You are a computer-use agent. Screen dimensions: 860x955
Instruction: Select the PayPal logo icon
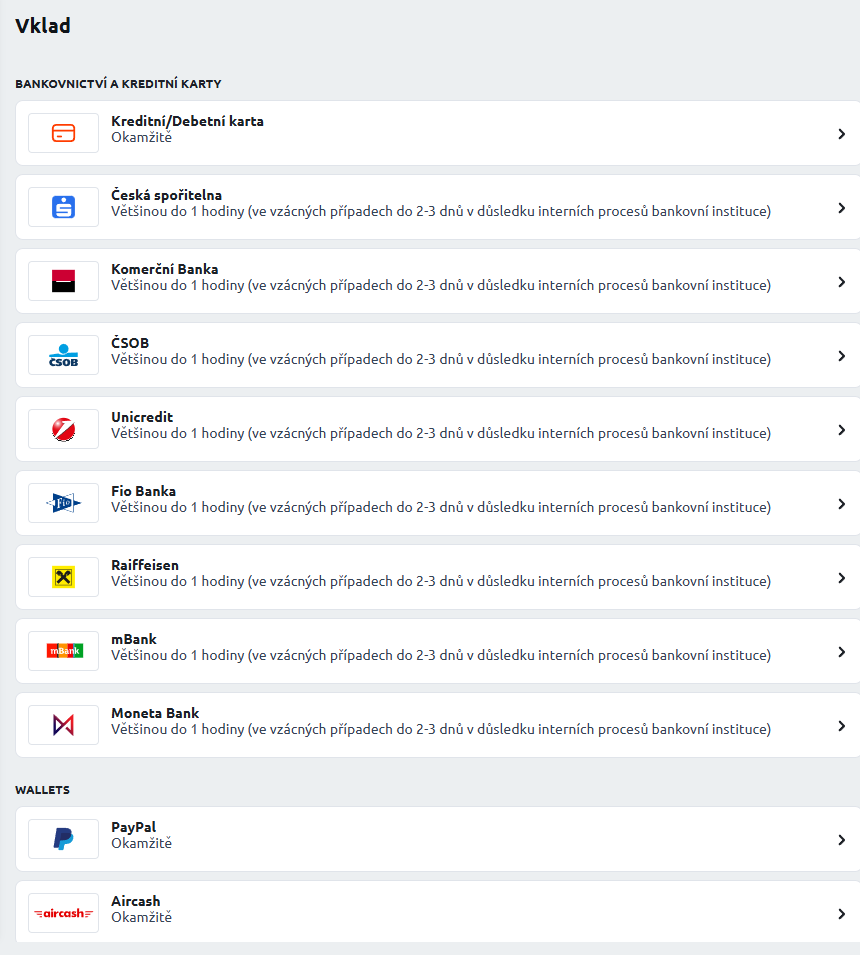coord(63,839)
